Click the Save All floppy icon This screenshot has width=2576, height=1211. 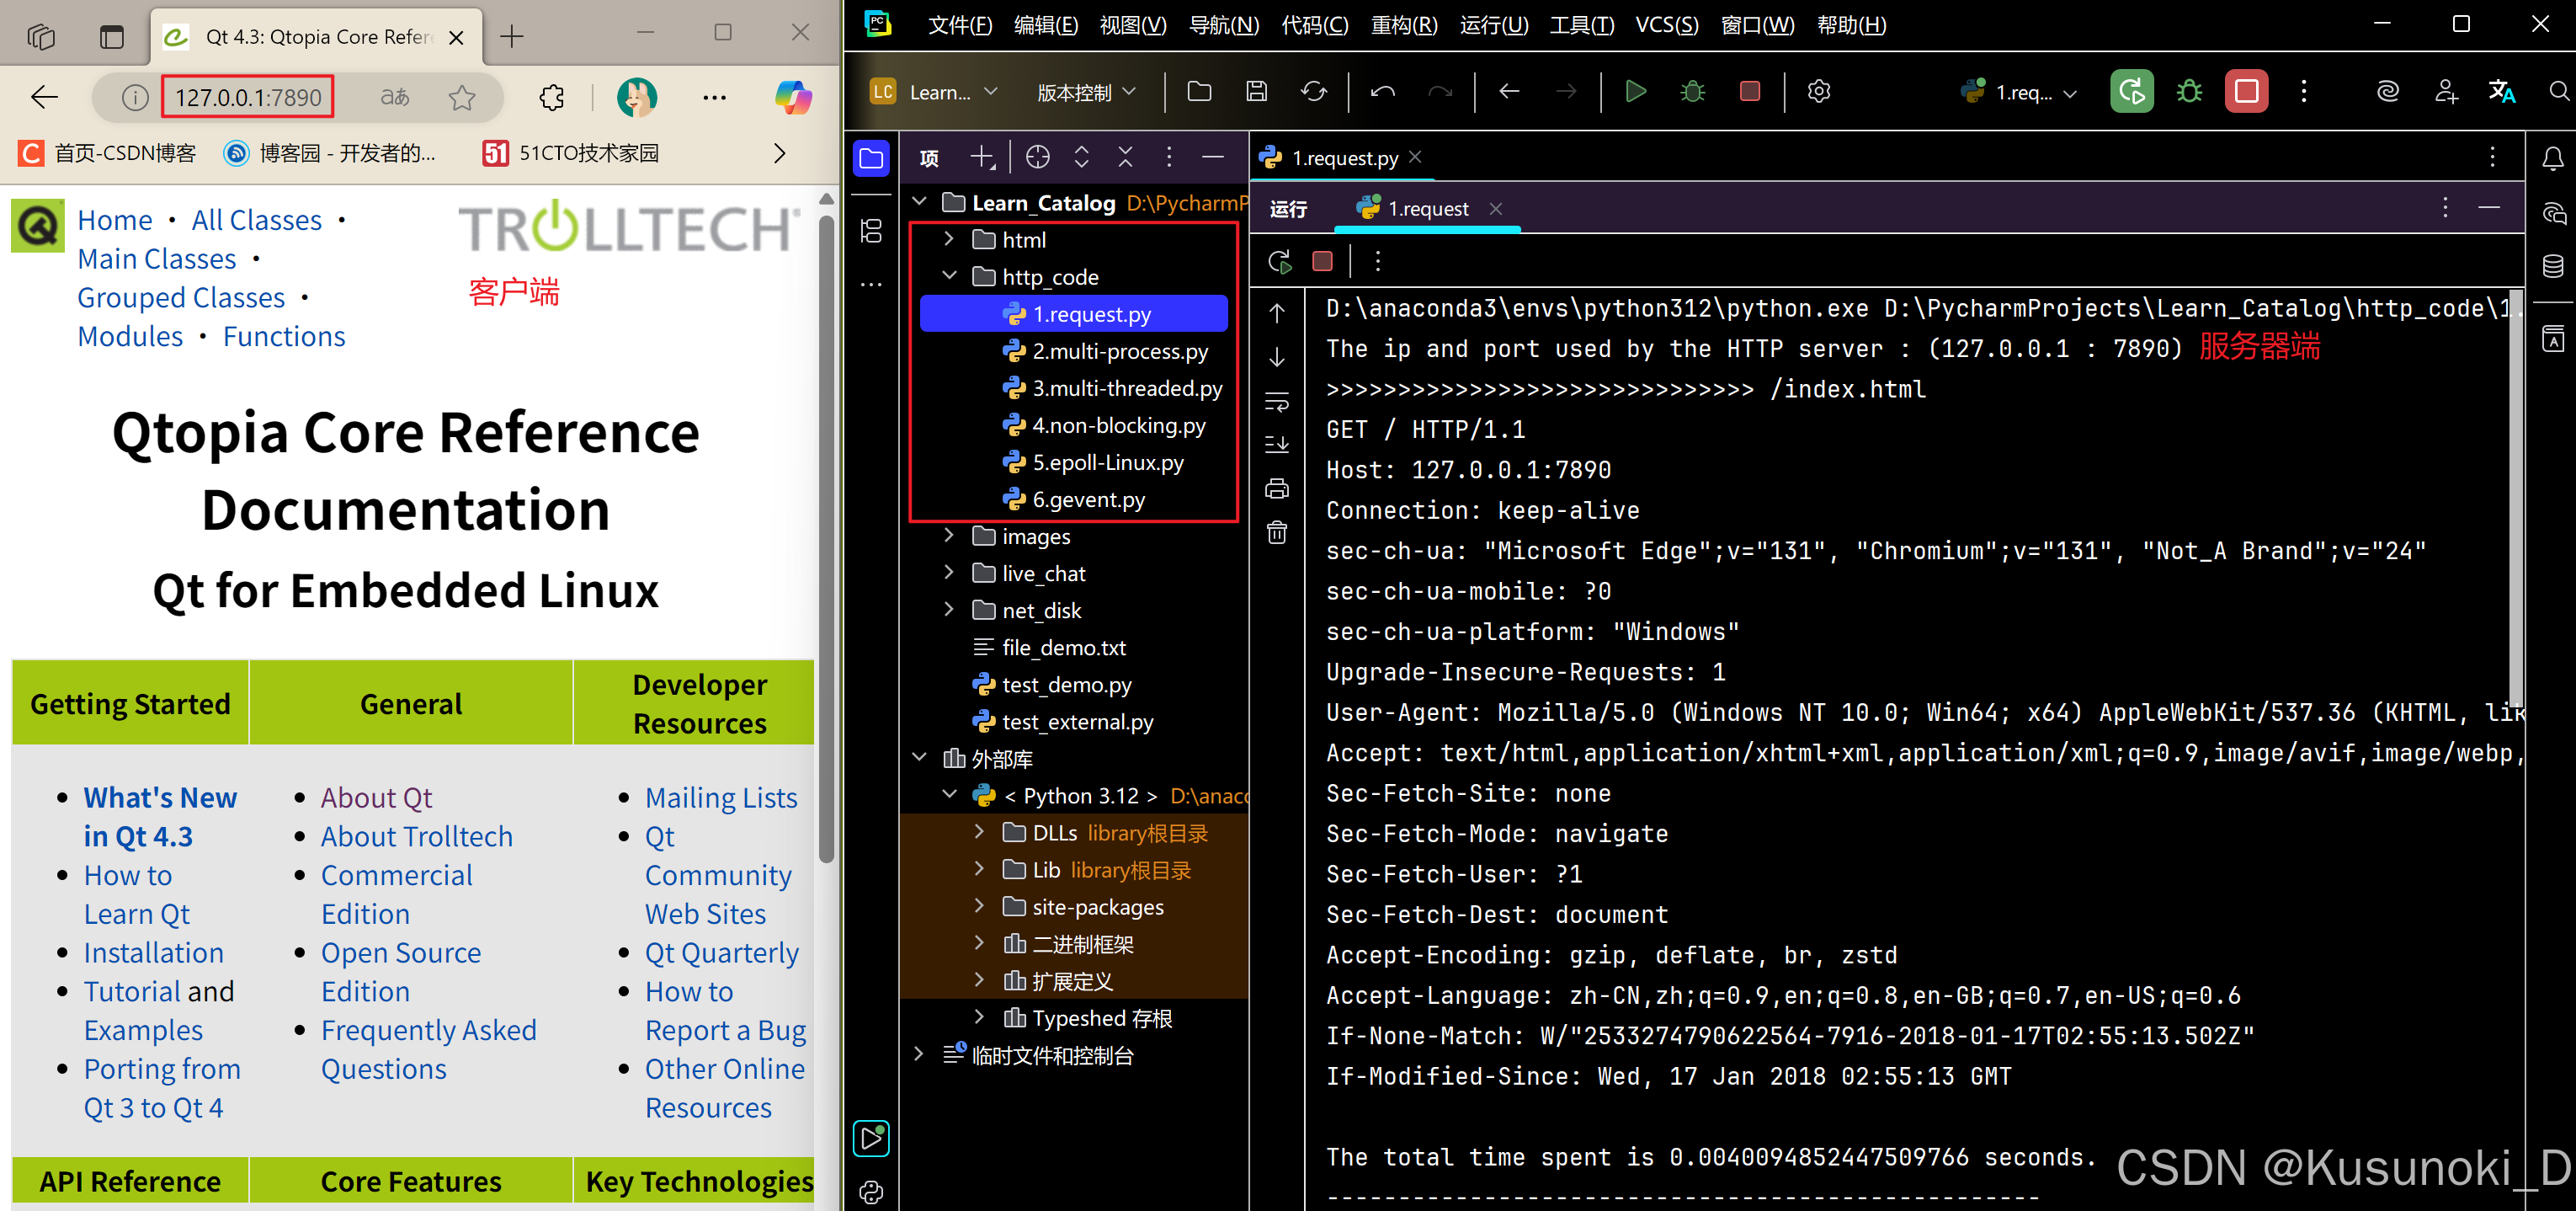pos(1256,92)
